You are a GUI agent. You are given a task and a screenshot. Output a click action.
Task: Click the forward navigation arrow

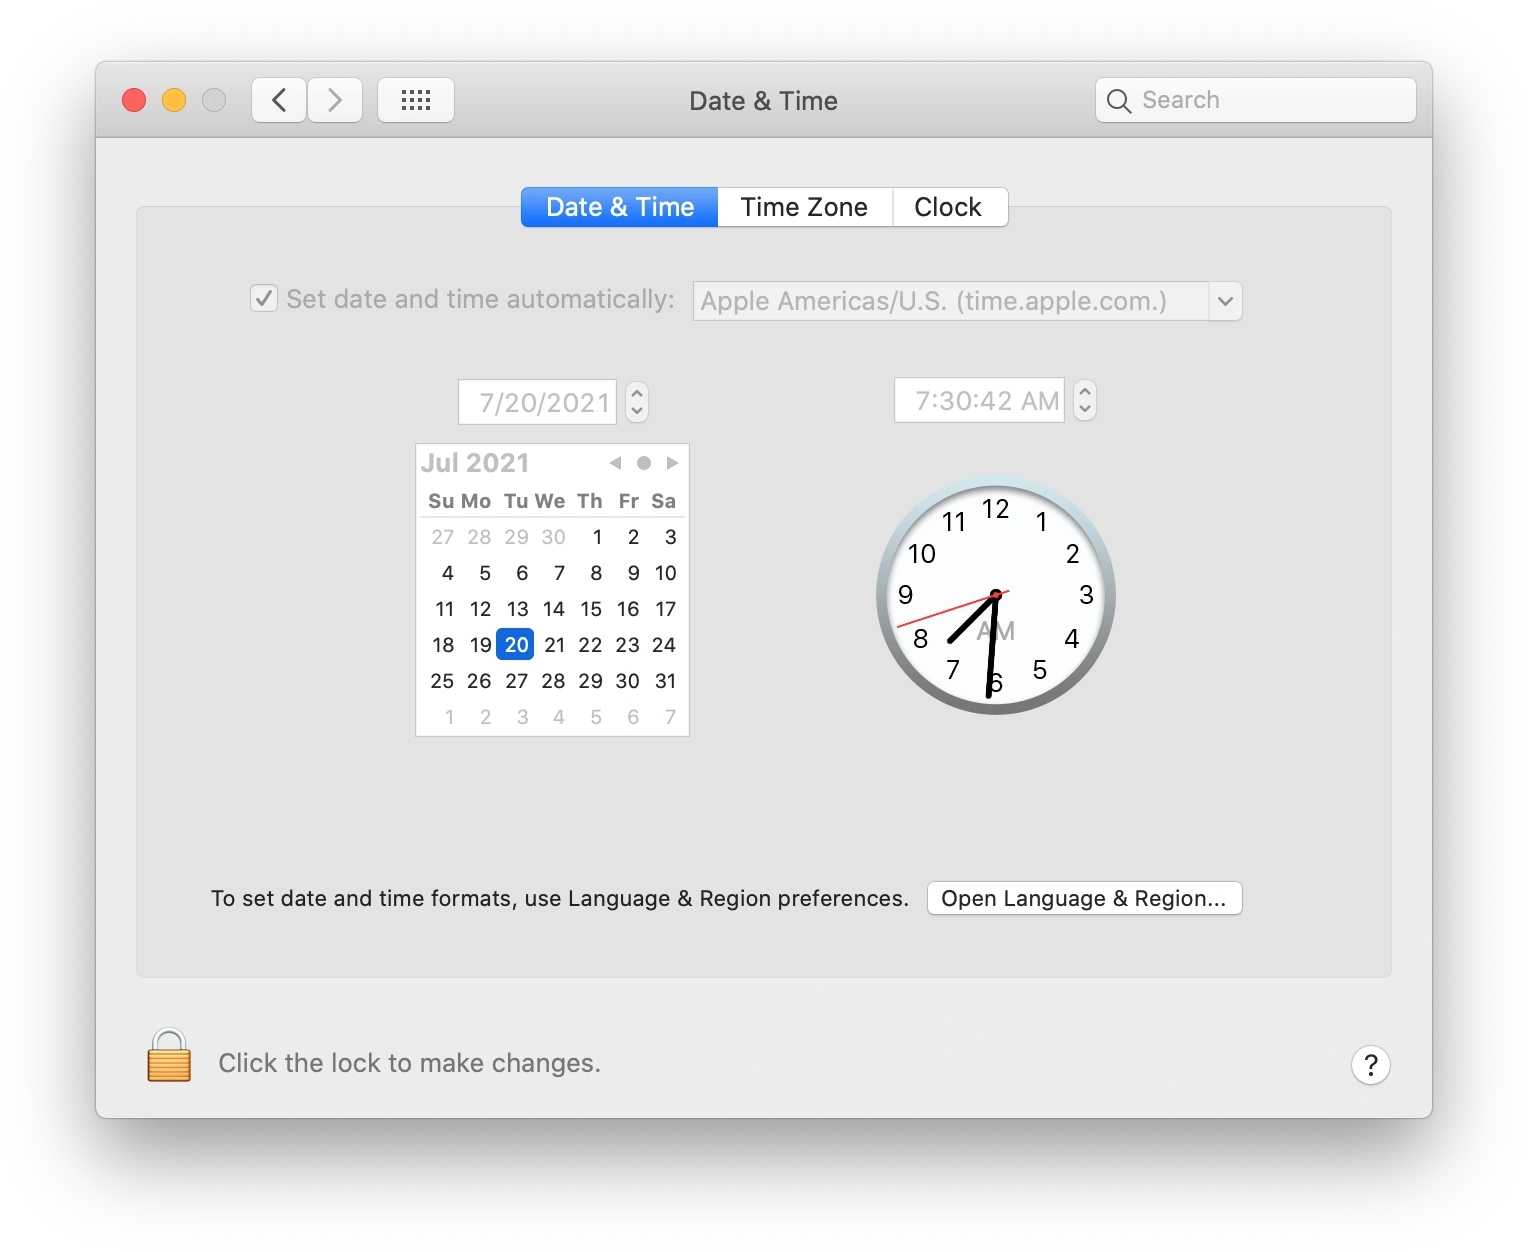point(335,100)
